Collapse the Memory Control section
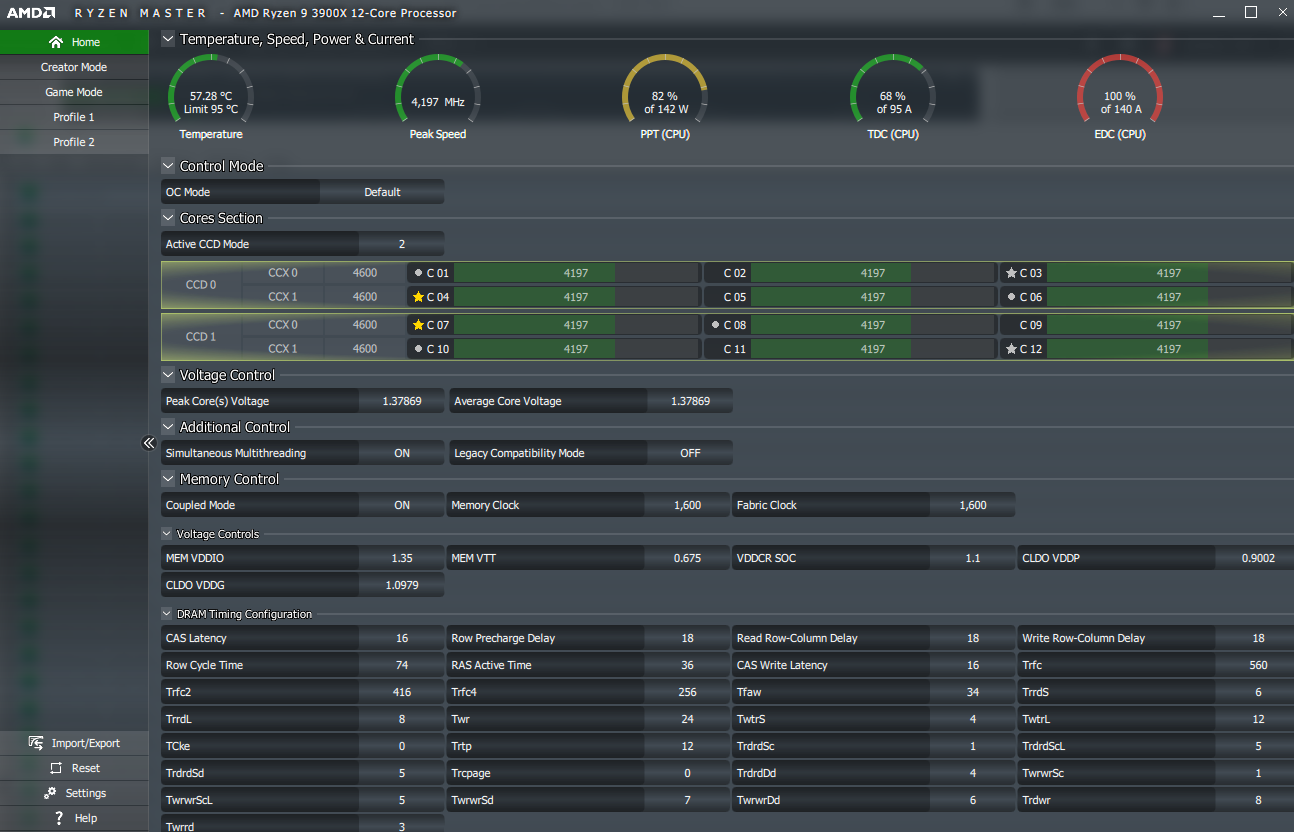The image size is (1294, 832). (168, 479)
